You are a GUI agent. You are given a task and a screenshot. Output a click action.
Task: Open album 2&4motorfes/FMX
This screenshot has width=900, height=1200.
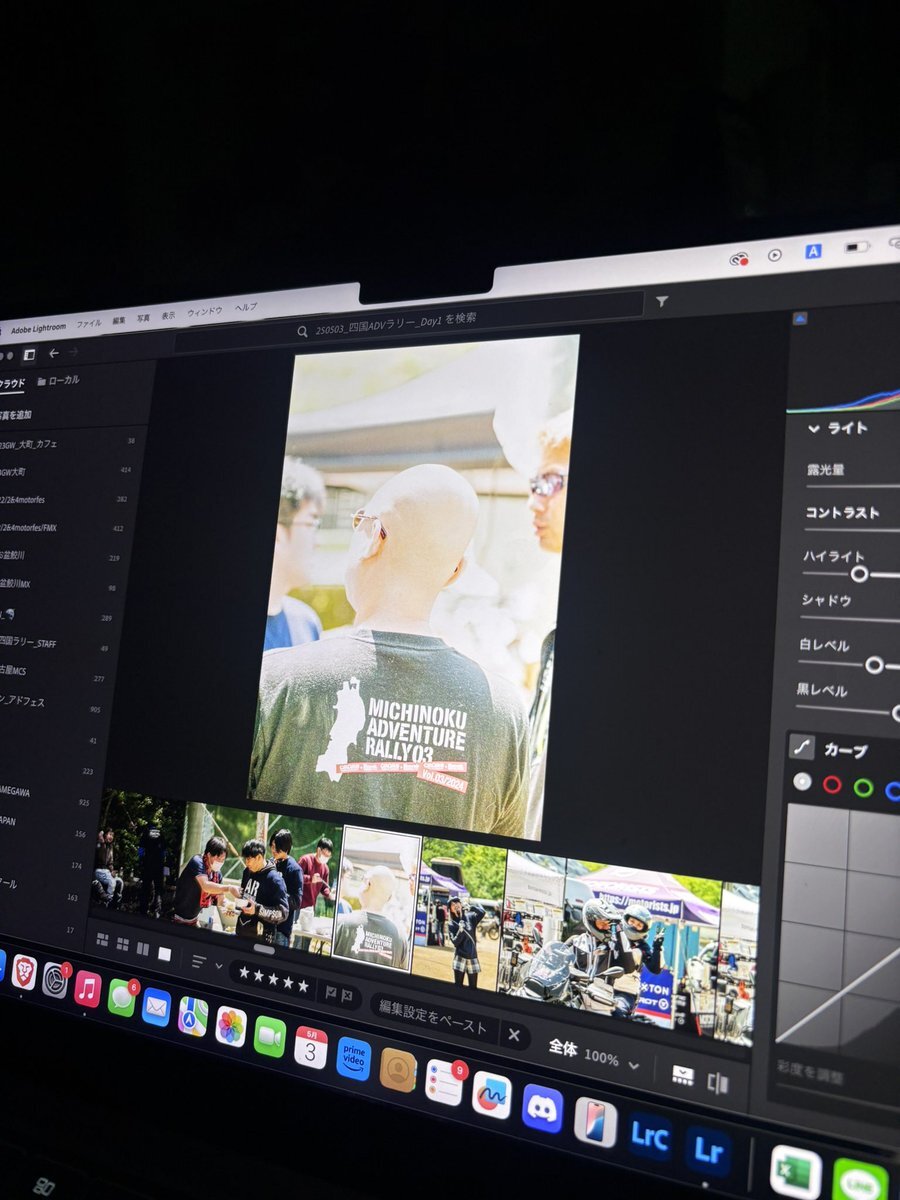28,527
